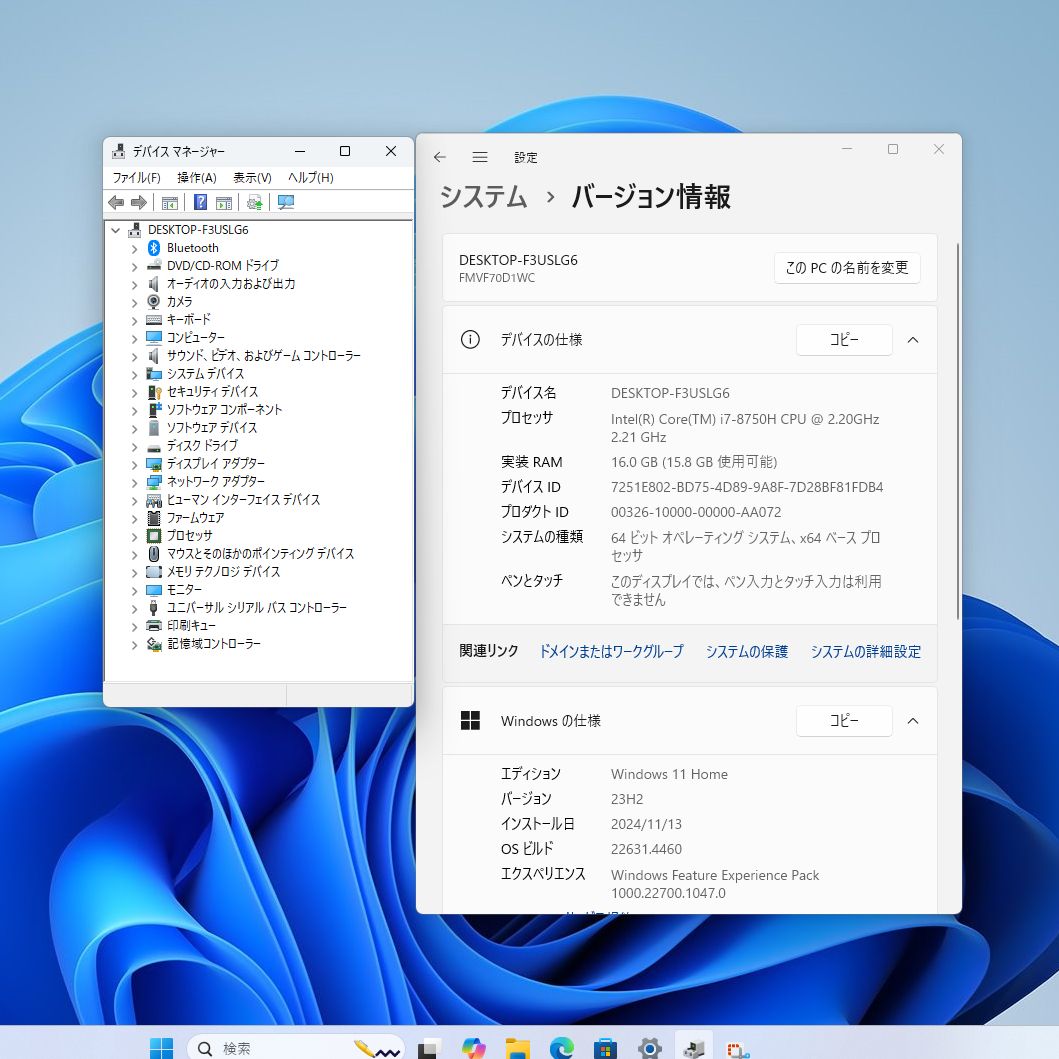
Task: Click the Forward arrow in Device Manager toolbar
Action: coord(138,202)
